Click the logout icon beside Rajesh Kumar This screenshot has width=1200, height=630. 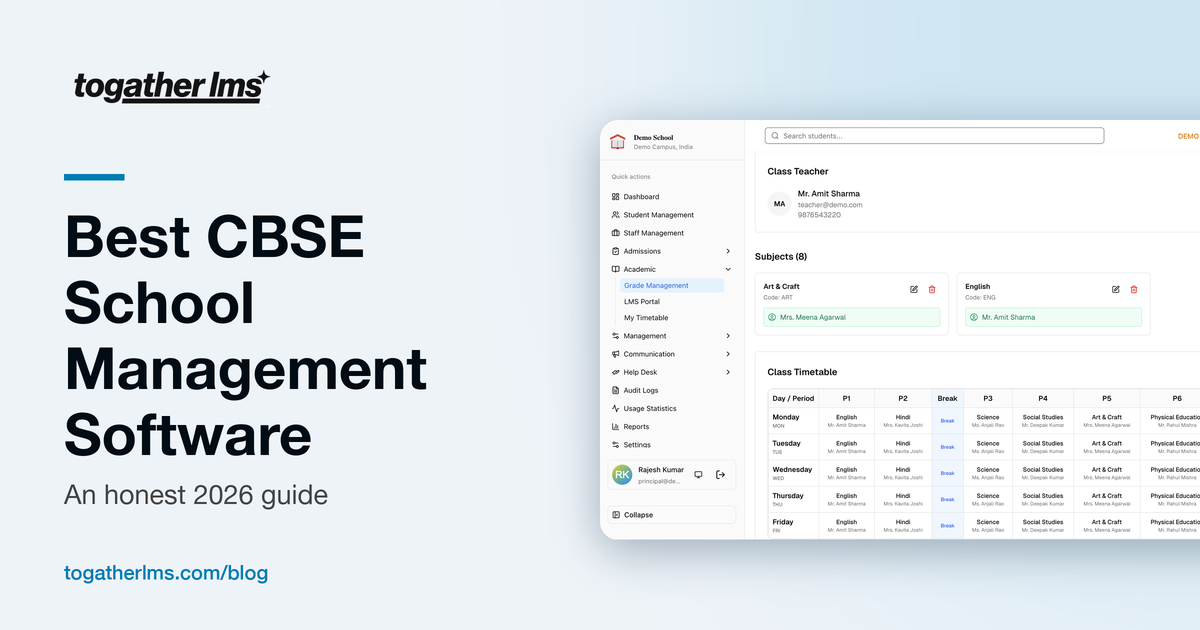pyautogui.click(x=720, y=475)
